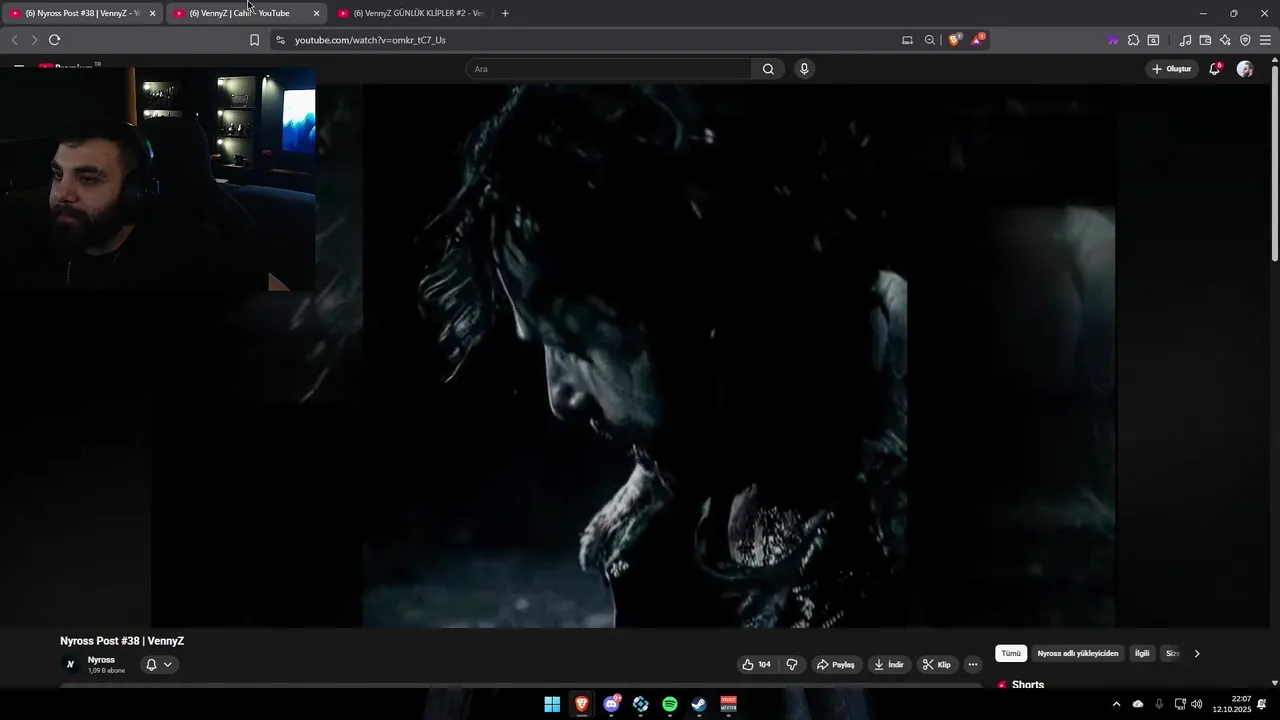The height and width of the screenshot is (720, 1280).
Task: Click the zoom-out magnifier in address bar
Action: tap(930, 40)
